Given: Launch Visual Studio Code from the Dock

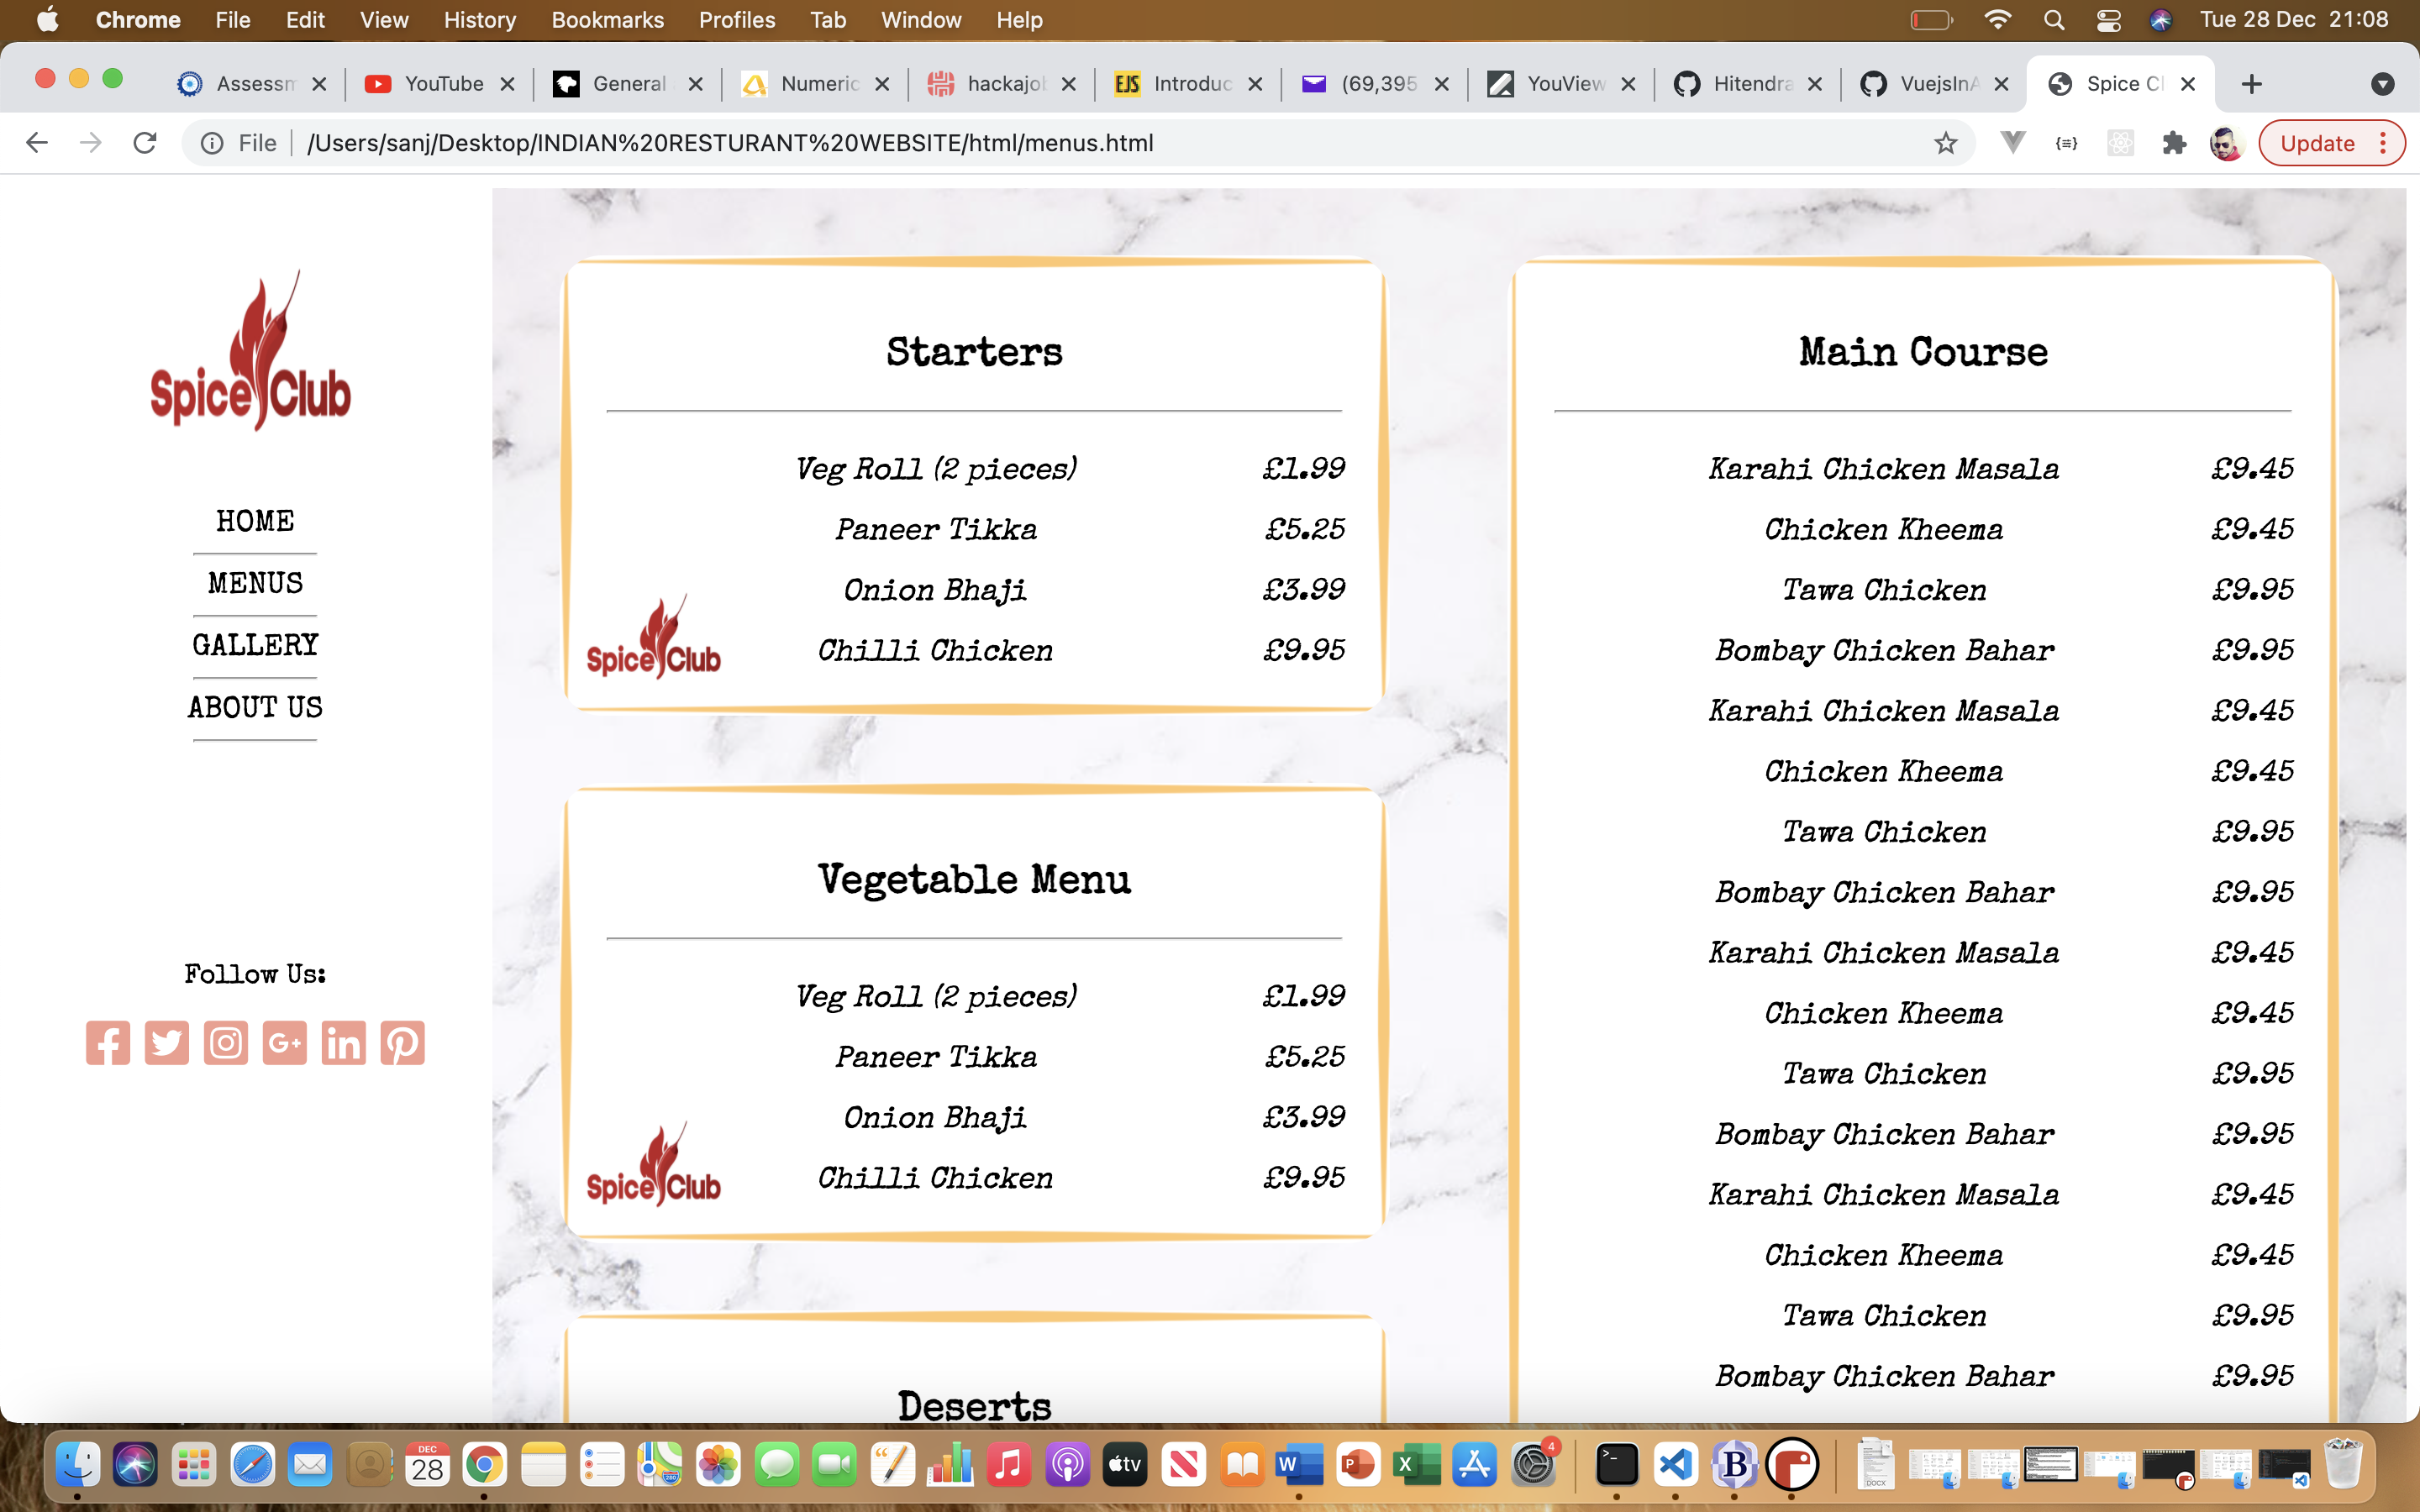Looking at the screenshot, I should point(1677,1464).
